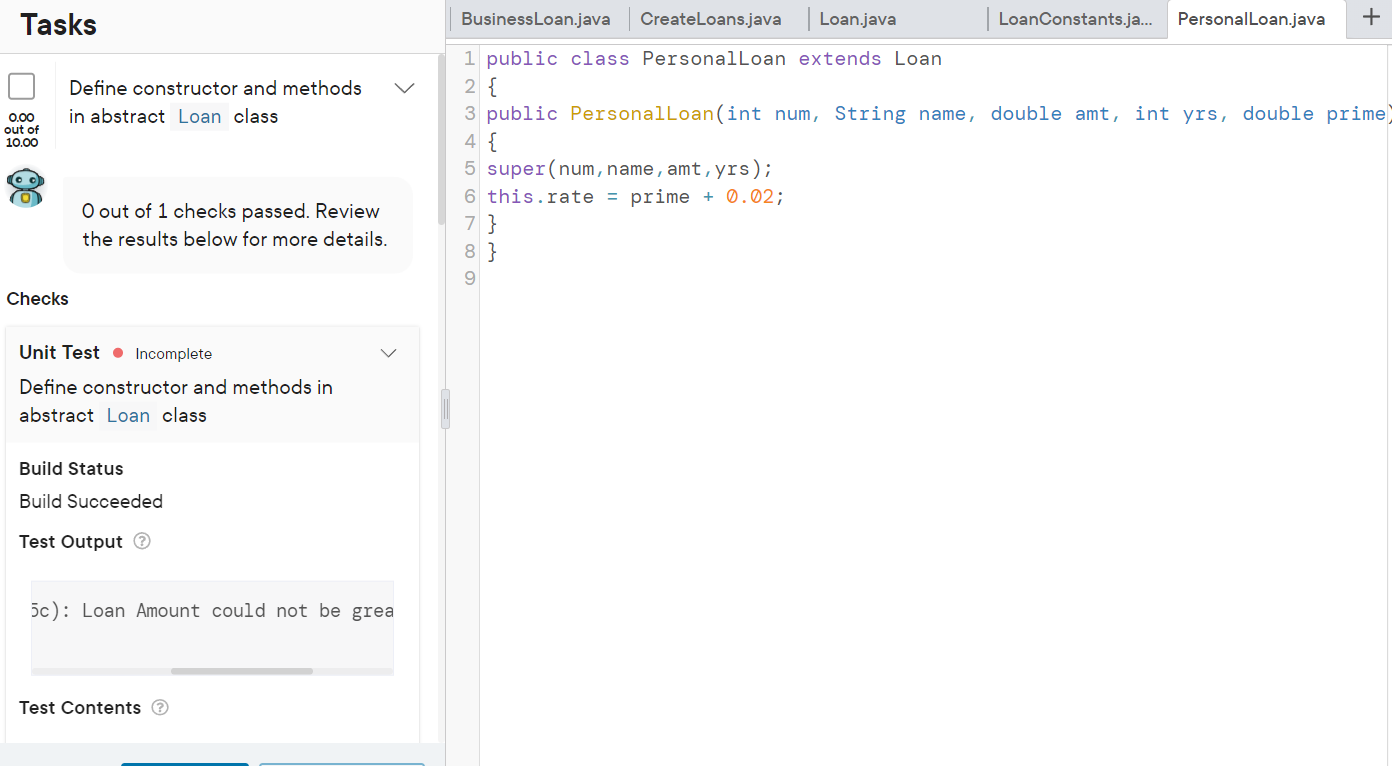This screenshot has width=1392, height=766.
Task: Click the Test Output horizontal scrollbar
Action: 242,671
